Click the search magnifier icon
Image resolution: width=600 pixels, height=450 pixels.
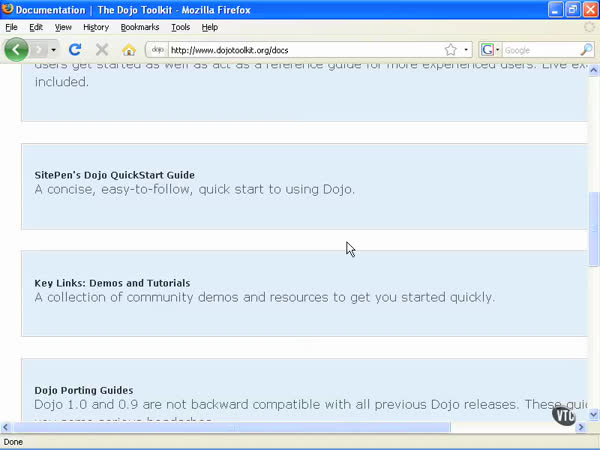587,49
